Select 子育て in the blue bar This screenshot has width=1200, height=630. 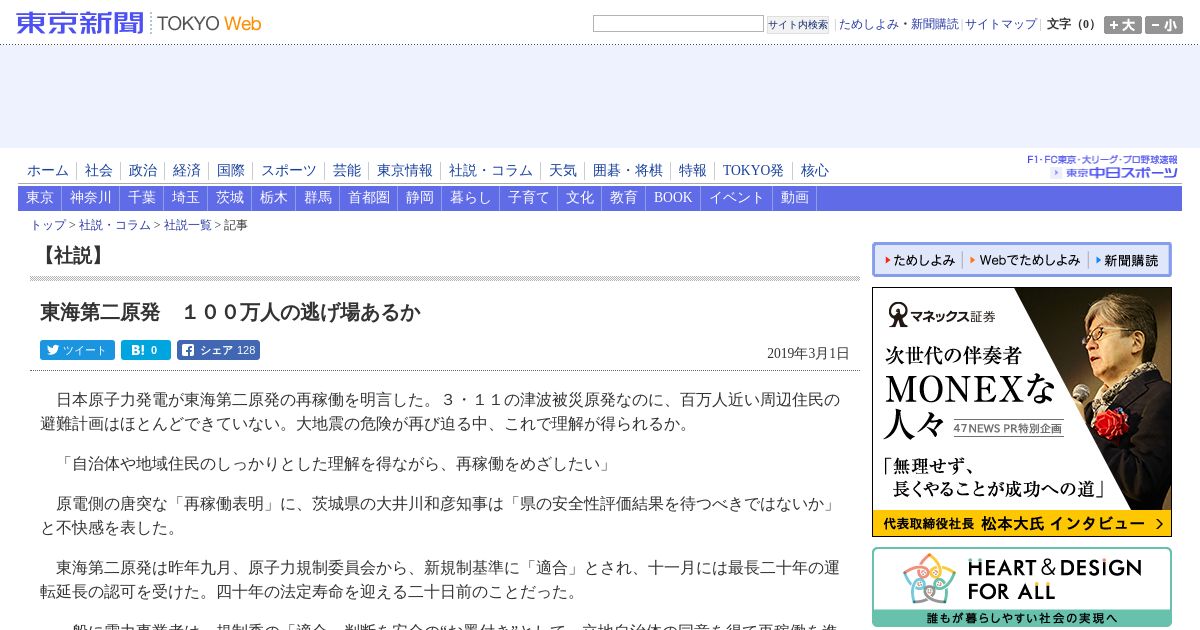[x=529, y=198]
